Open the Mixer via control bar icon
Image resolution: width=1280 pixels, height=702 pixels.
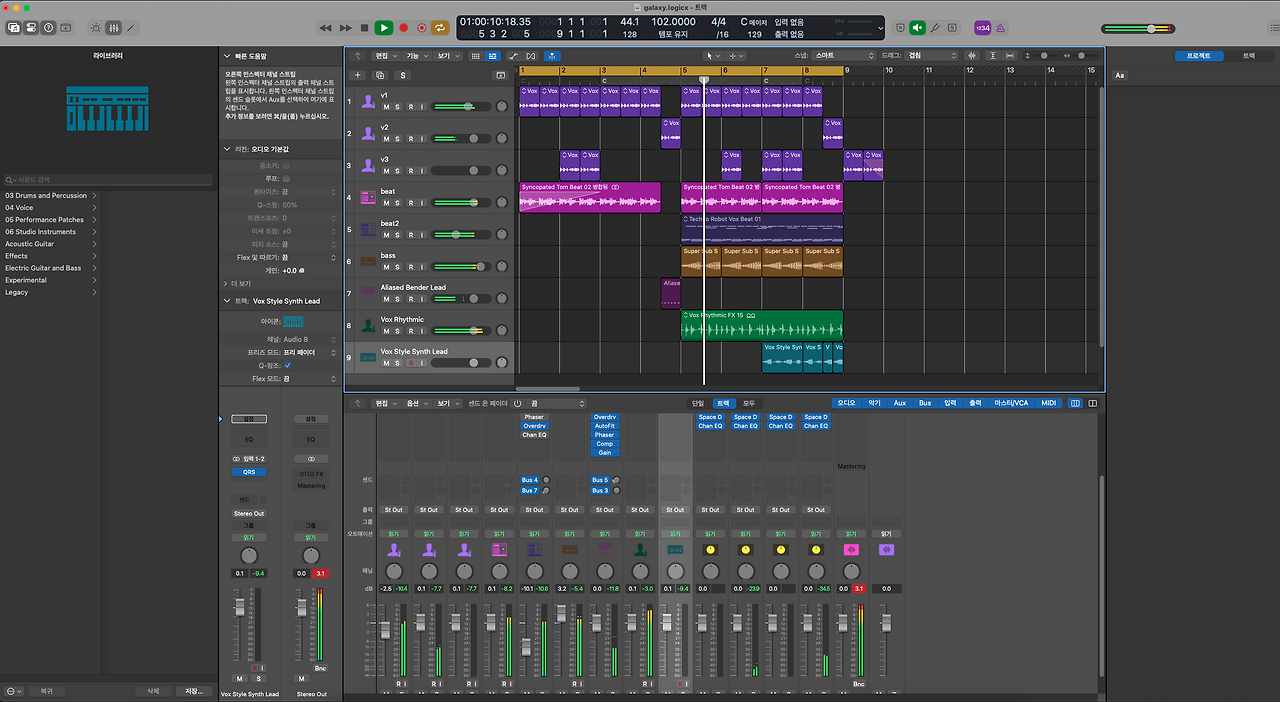point(113,28)
